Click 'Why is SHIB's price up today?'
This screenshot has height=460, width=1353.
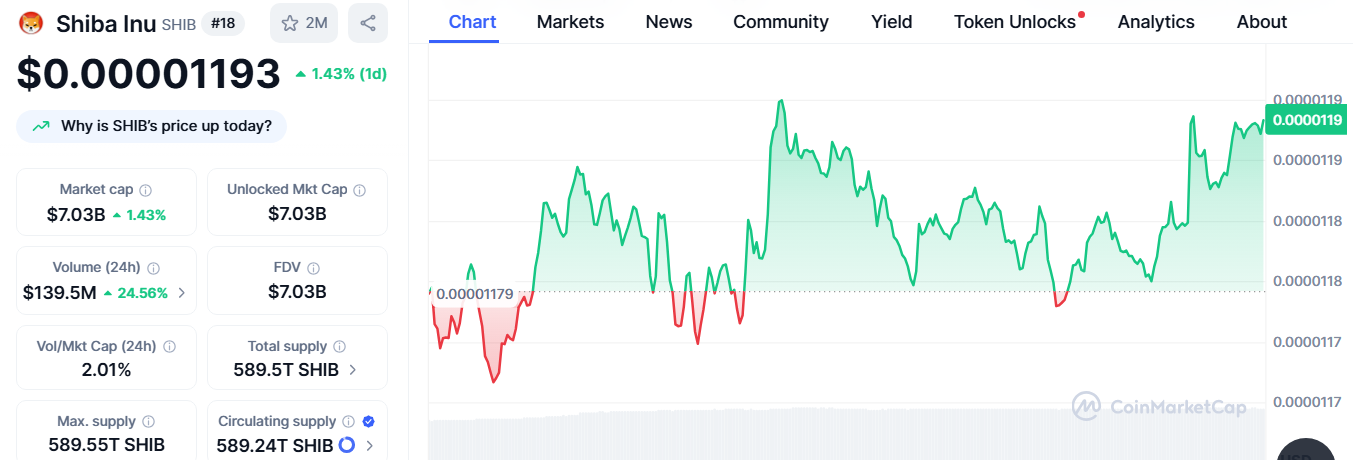[151, 127]
